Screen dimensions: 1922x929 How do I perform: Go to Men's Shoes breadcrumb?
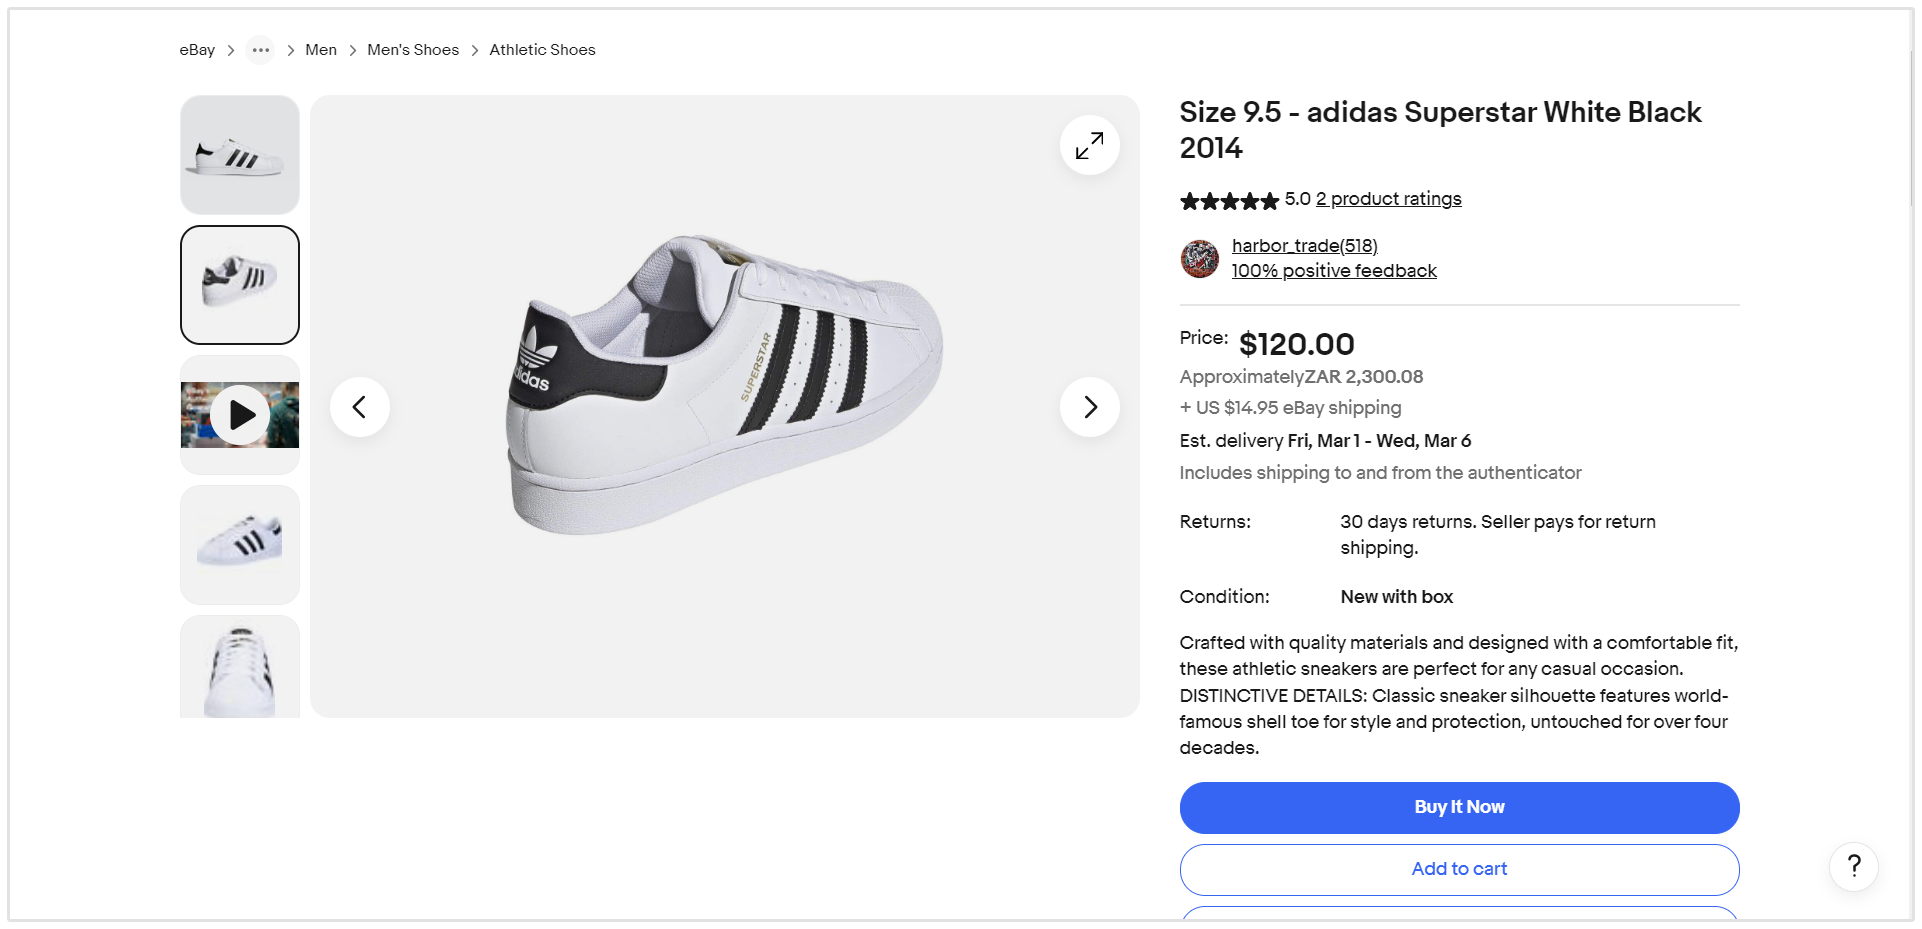(413, 50)
